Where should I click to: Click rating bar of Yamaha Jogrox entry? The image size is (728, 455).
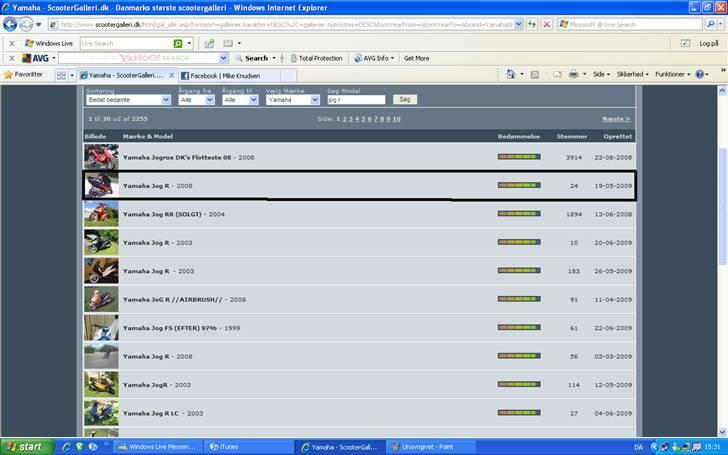[519, 157]
